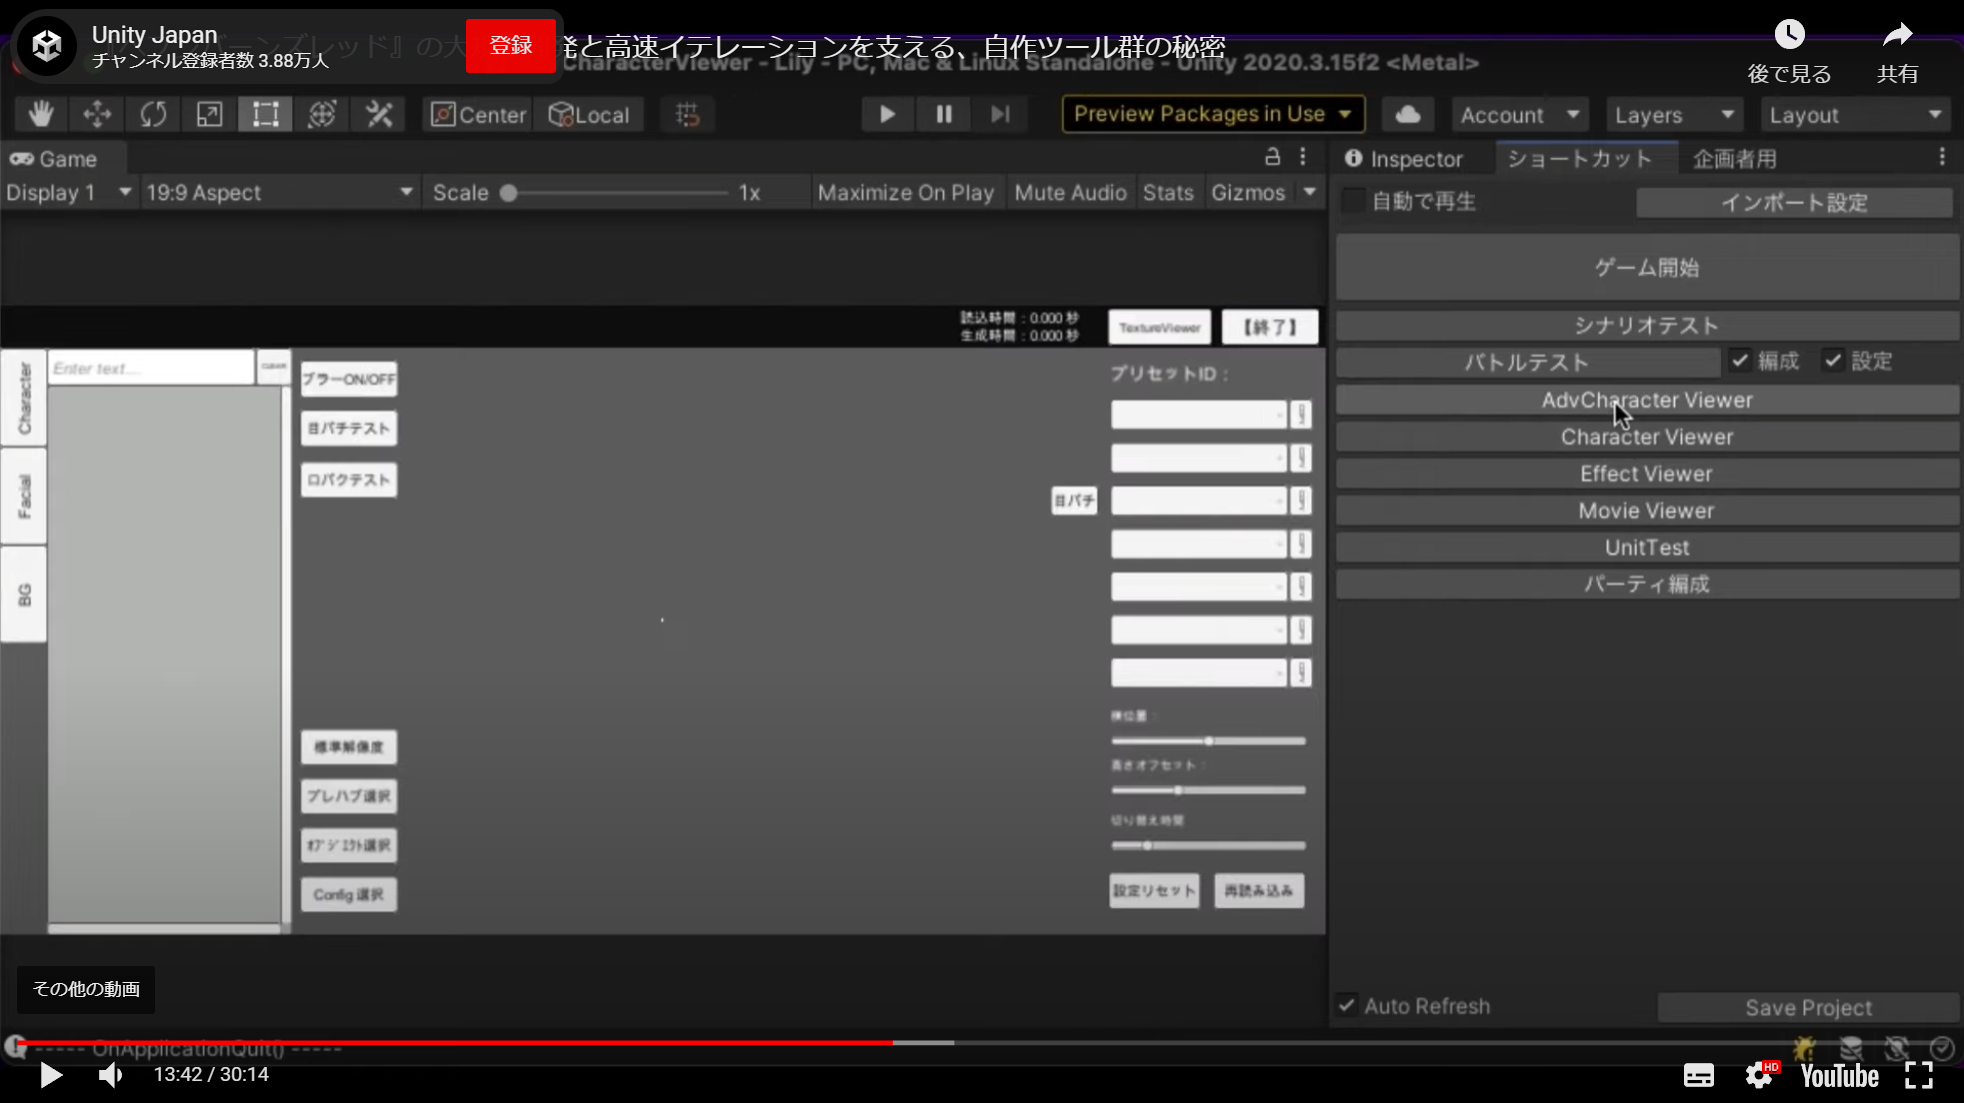Select the Character side tab
Screen dimensions: 1964x1103
24,397
